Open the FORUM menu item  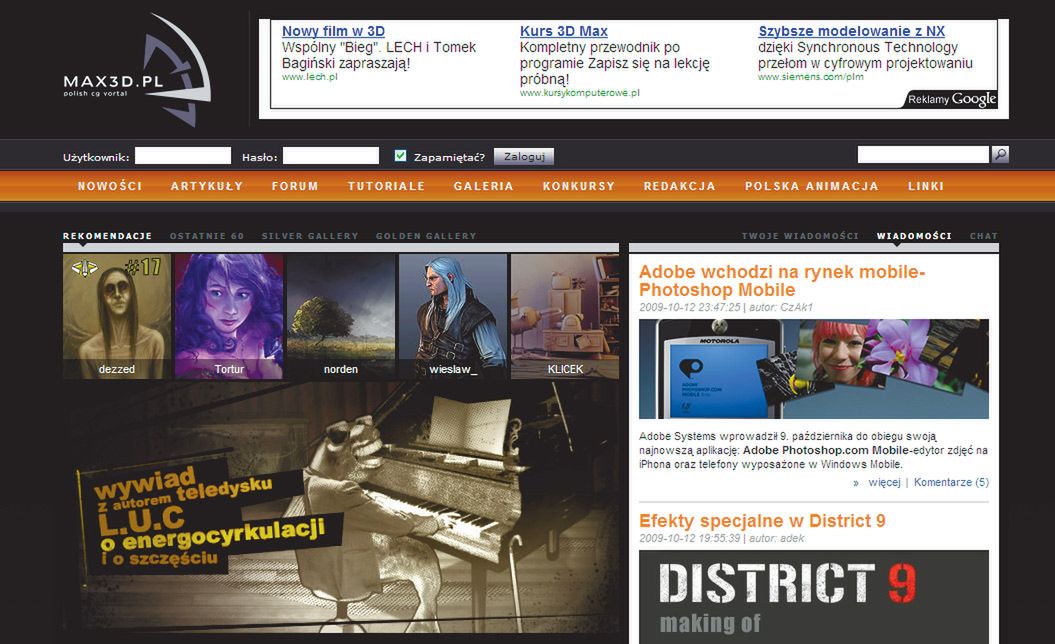click(295, 186)
